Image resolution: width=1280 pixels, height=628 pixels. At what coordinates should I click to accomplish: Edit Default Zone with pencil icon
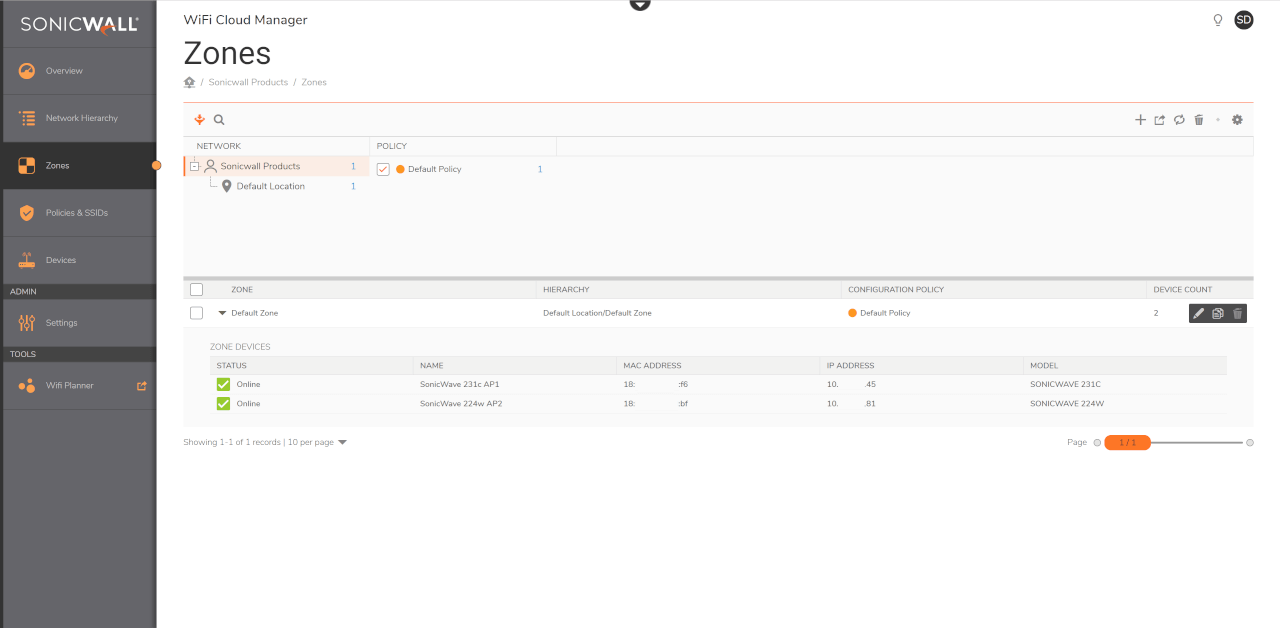[1199, 313]
